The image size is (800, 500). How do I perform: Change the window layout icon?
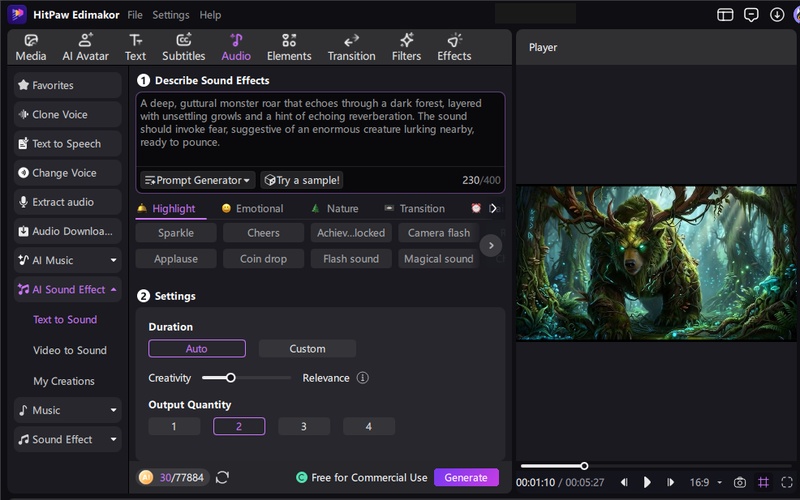click(725, 15)
